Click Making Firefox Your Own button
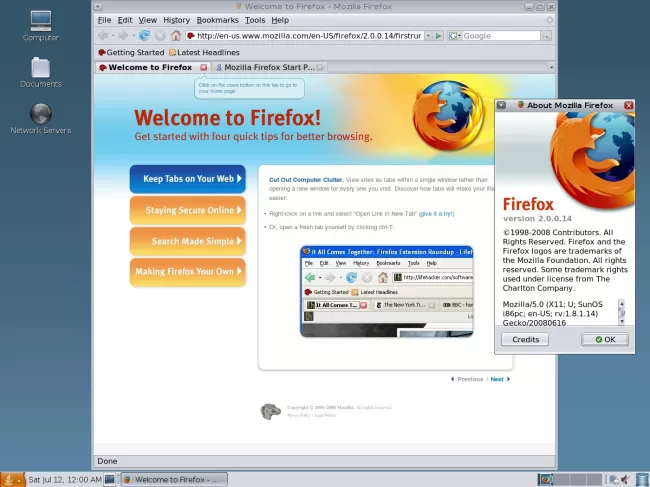Screen dimensions: 650x487 click(x=188, y=271)
